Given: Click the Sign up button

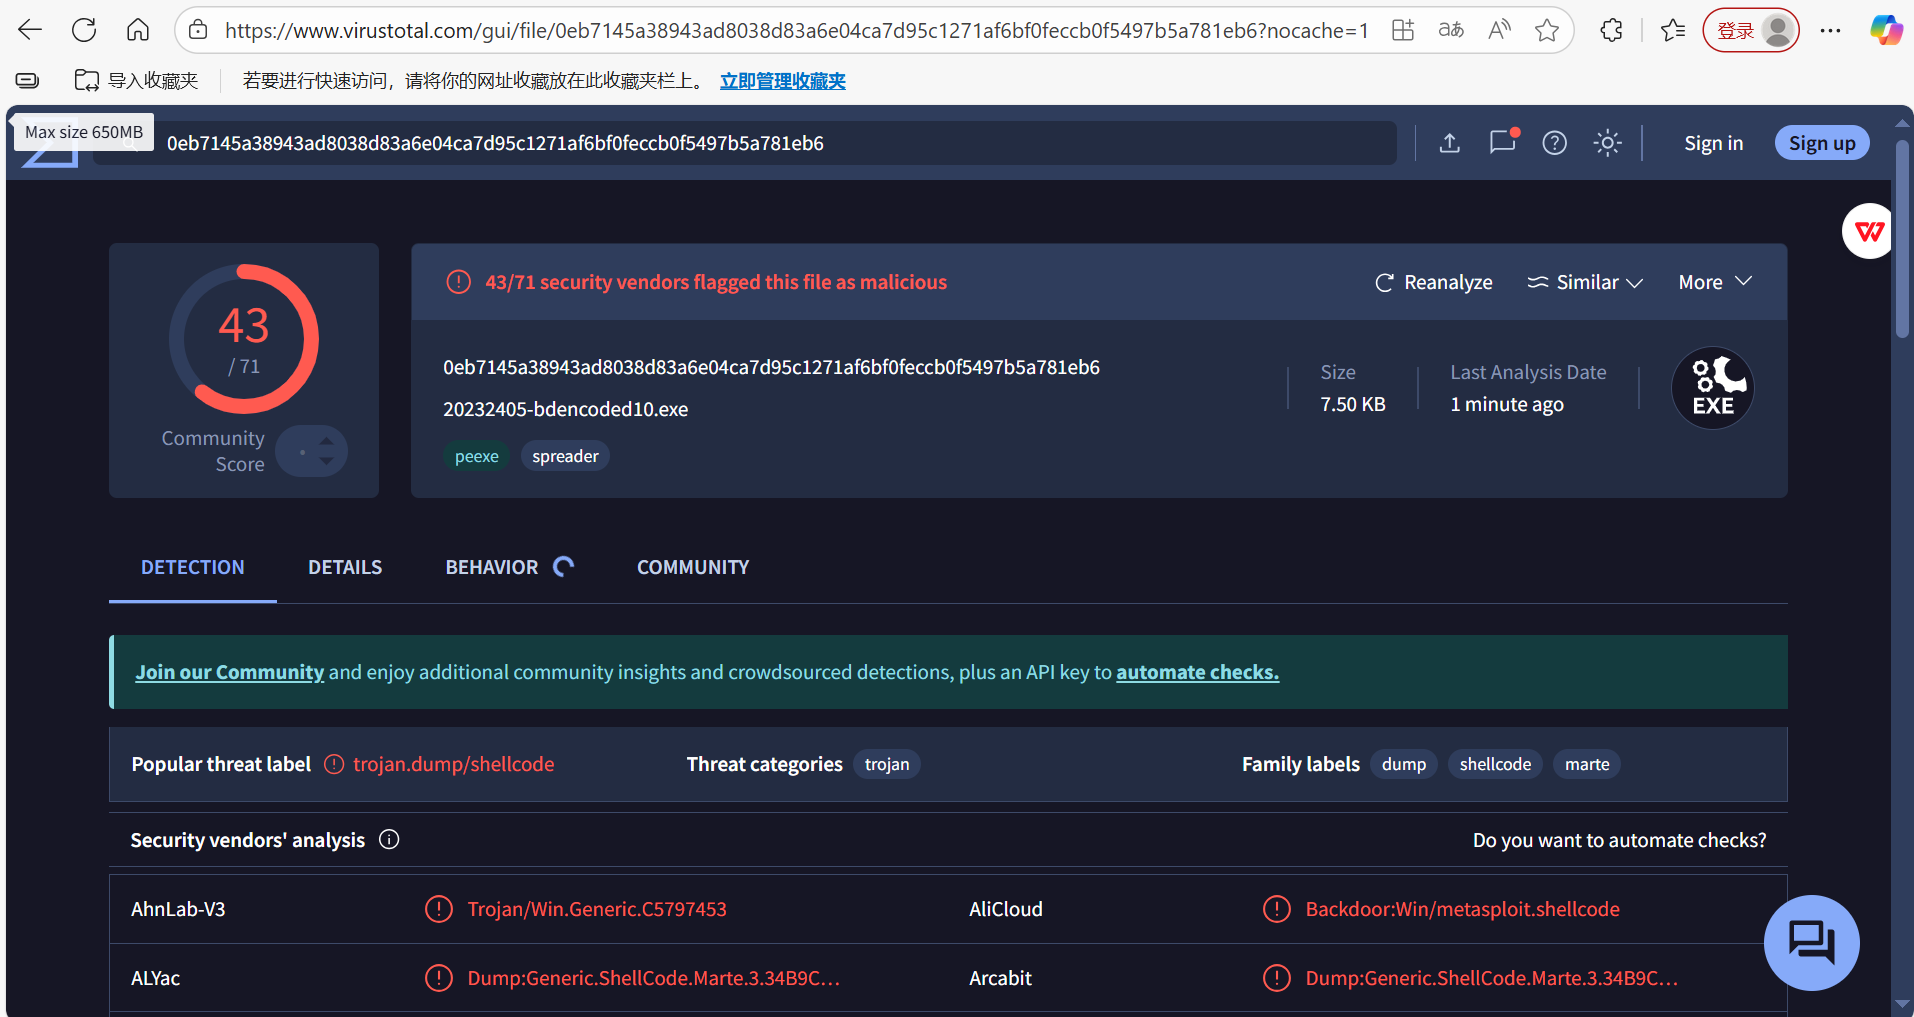Looking at the screenshot, I should [1822, 143].
